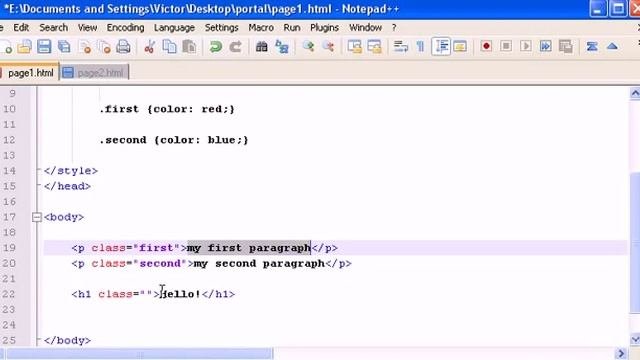Click the vertical scrollbar thumb

coord(635,242)
